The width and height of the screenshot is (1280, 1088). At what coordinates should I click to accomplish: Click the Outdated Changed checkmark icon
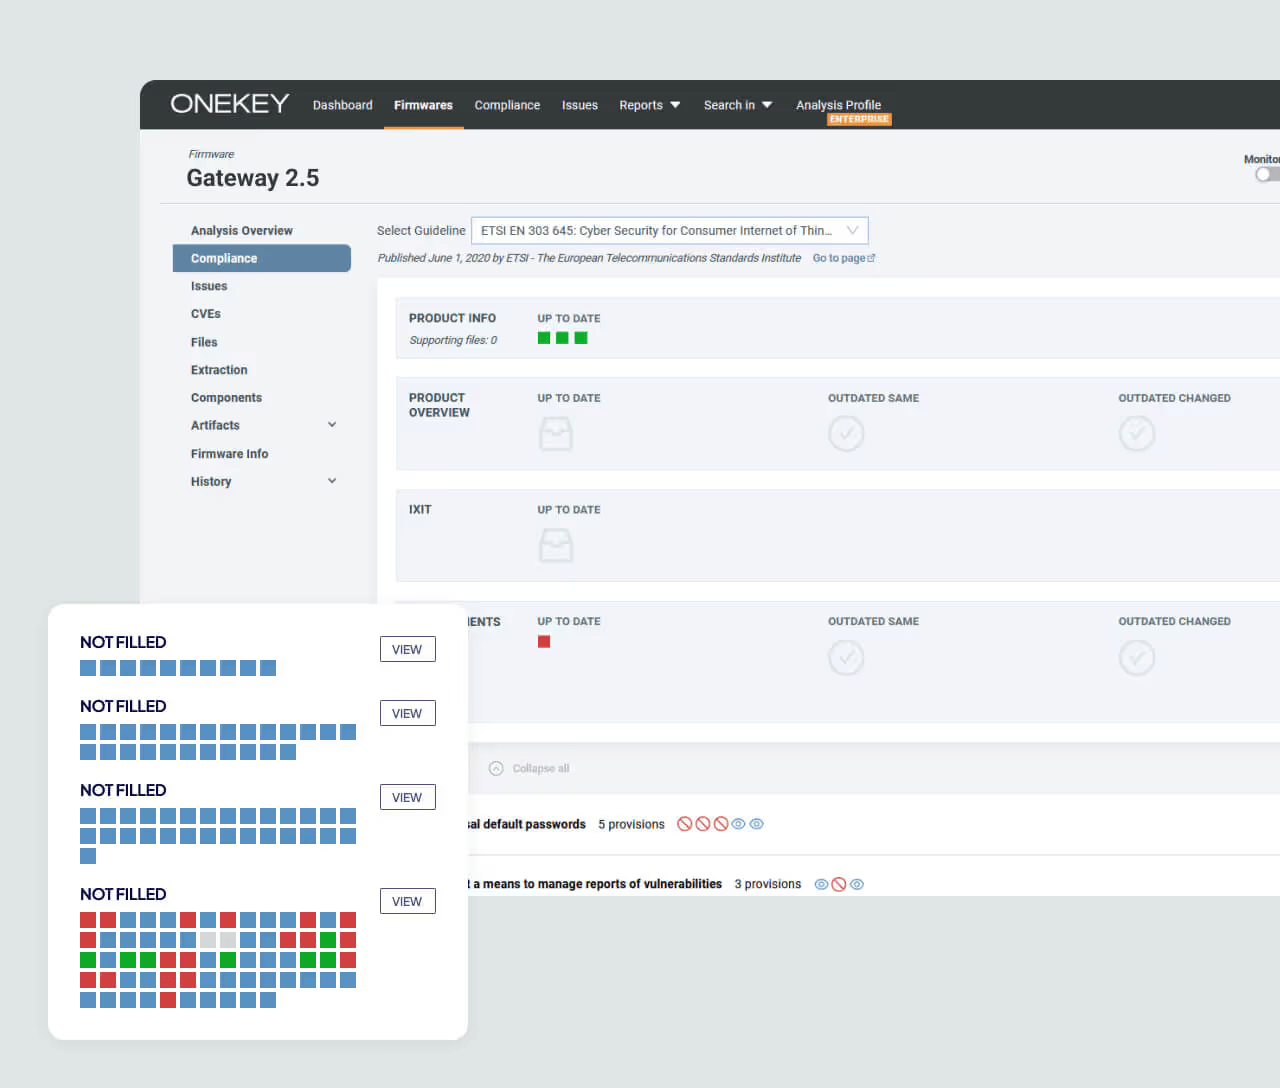pos(1136,433)
